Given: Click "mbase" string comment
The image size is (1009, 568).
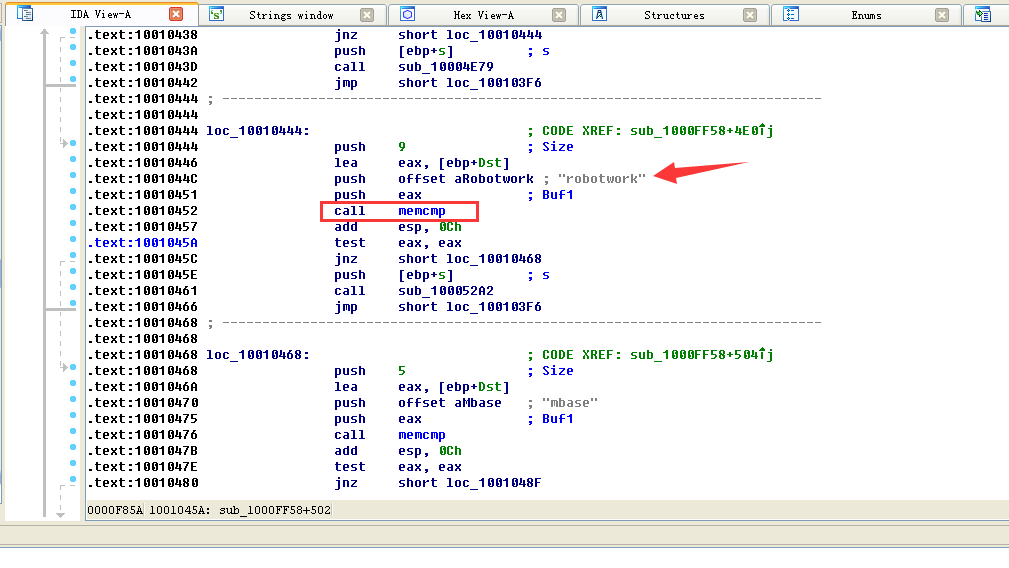Looking at the screenshot, I should [569, 403].
